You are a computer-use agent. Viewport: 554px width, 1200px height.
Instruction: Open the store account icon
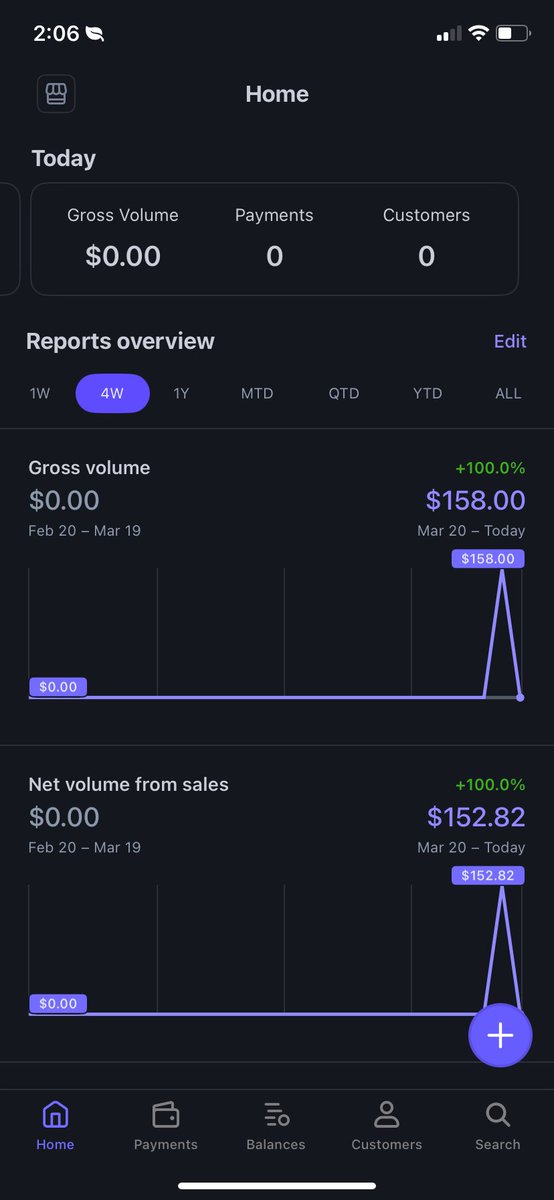(56, 94)
